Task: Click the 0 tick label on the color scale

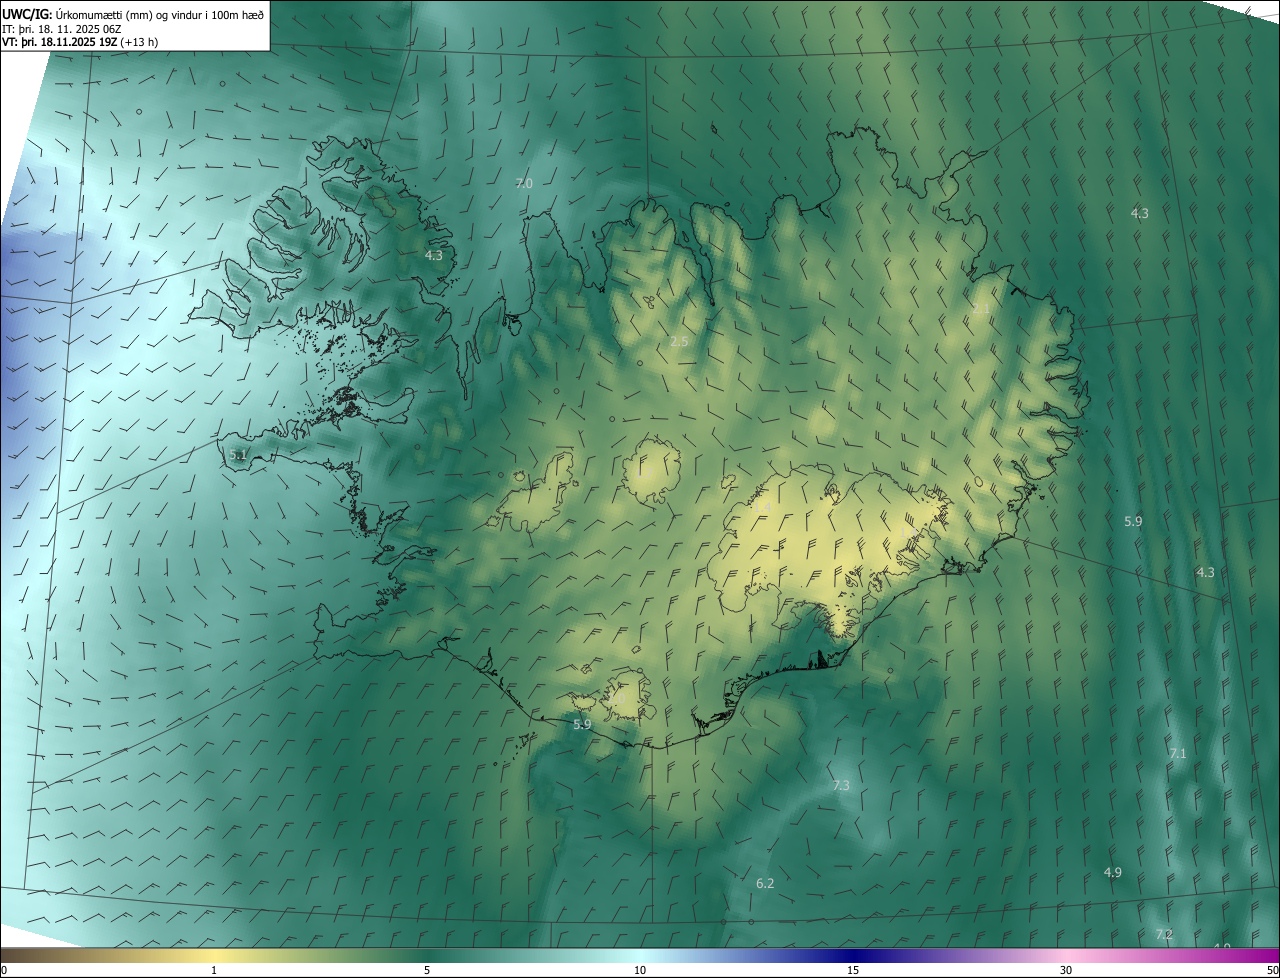Action: 4,971
